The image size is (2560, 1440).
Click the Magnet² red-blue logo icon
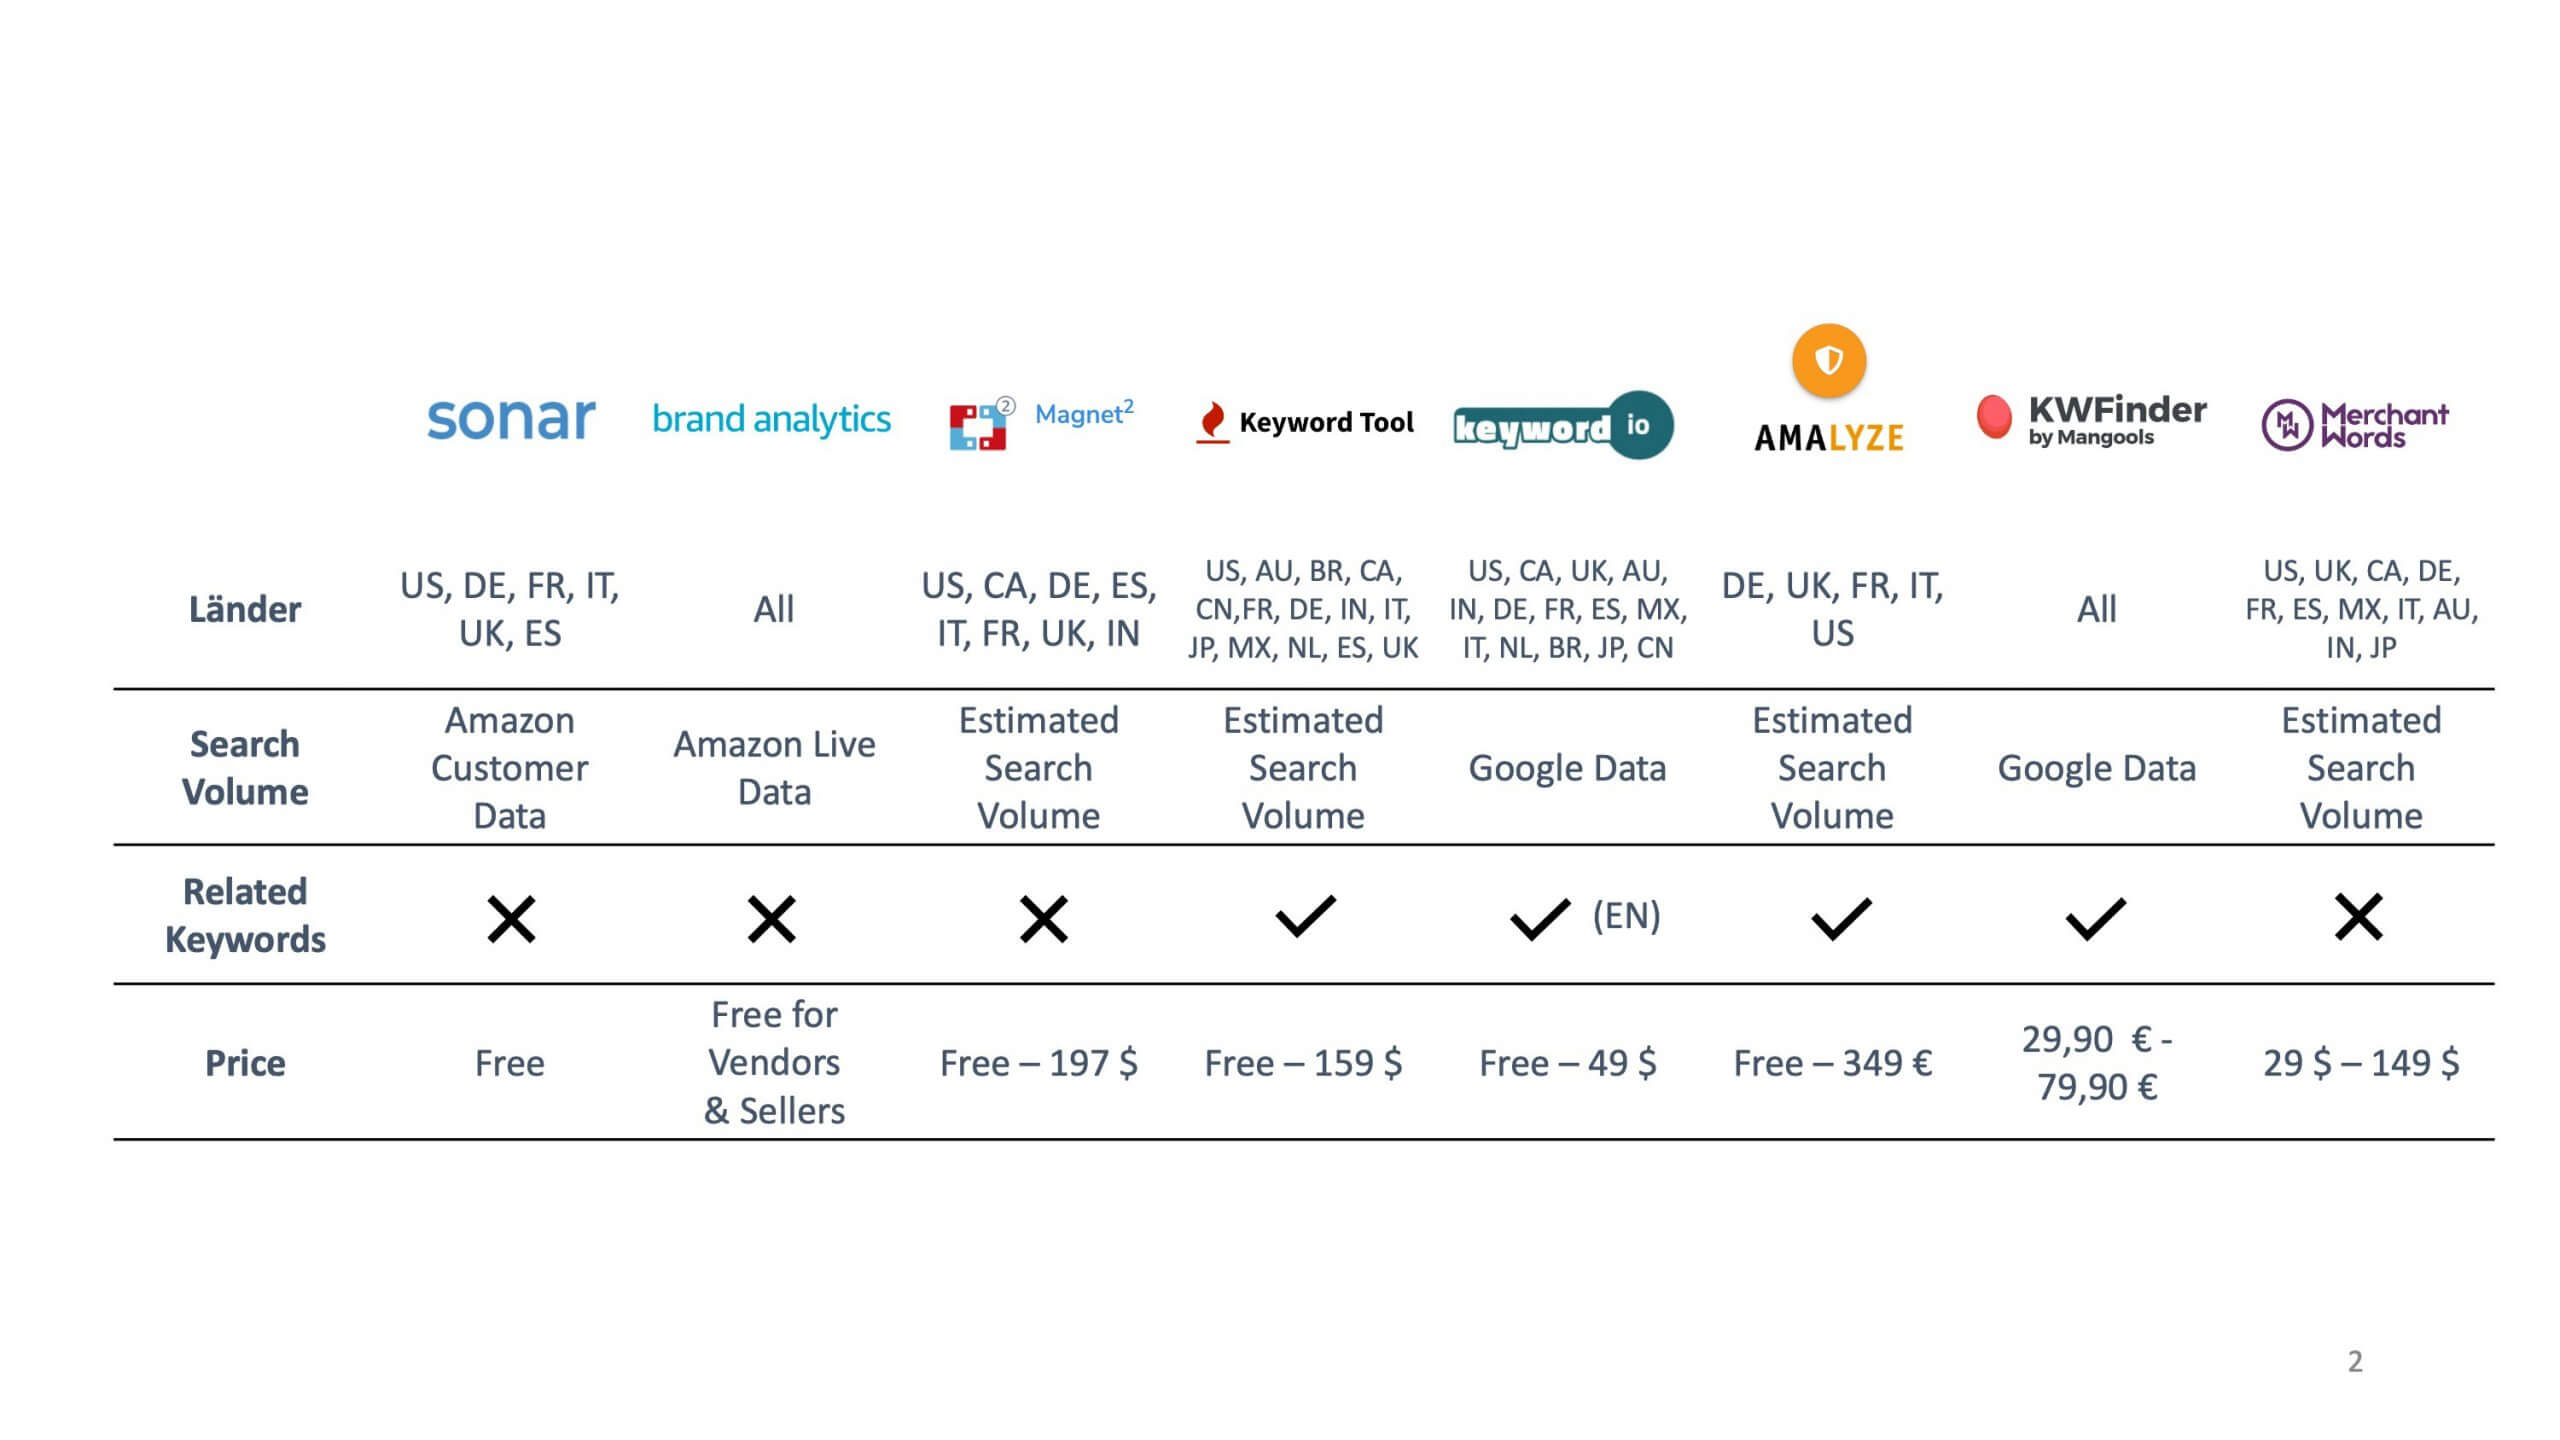coord(978,426)
